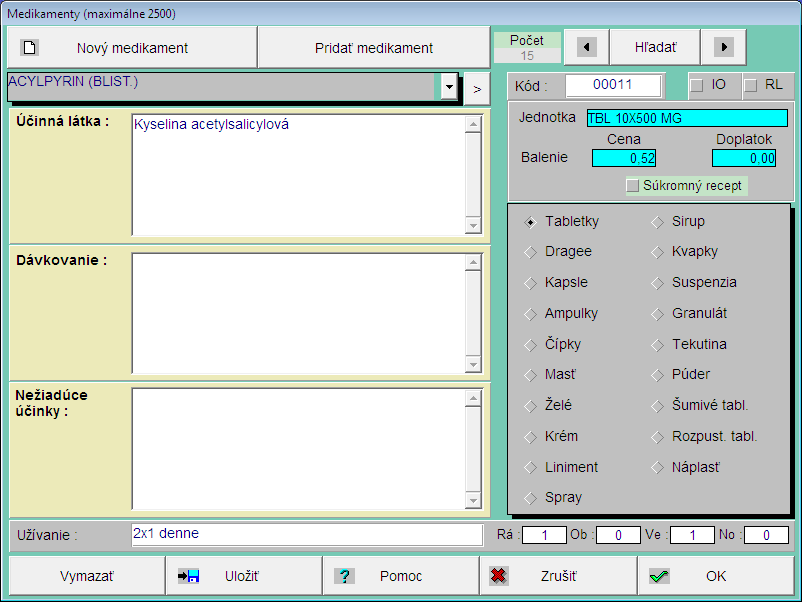Viewport: 802px width, 602px height.
Task: Select the Kapsle radio option
Action: tap(530, 283)
